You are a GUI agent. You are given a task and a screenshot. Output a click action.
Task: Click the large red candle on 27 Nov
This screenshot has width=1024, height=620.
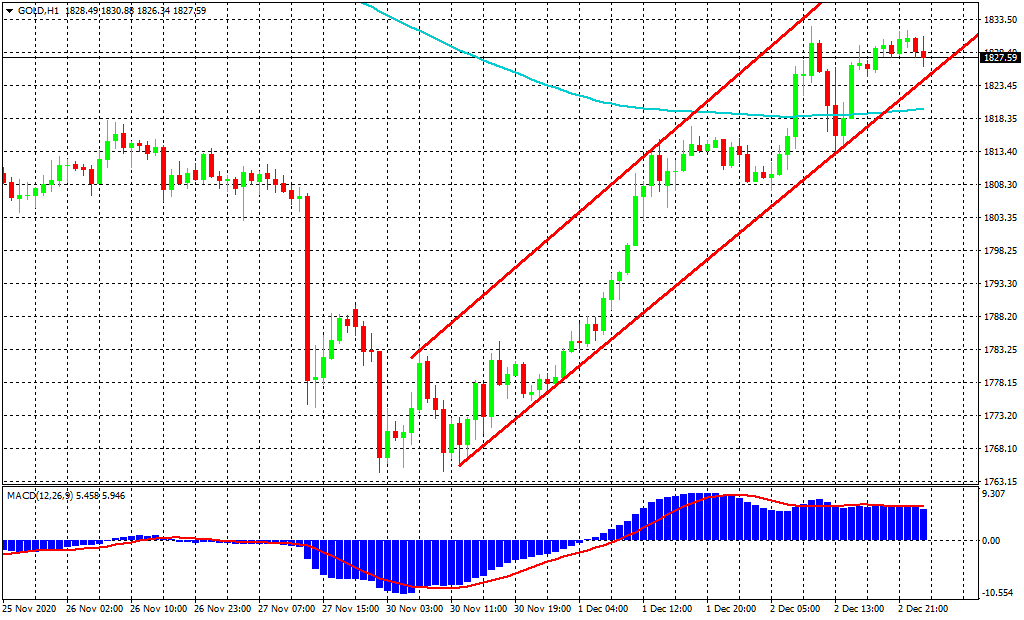pos(307,288)
